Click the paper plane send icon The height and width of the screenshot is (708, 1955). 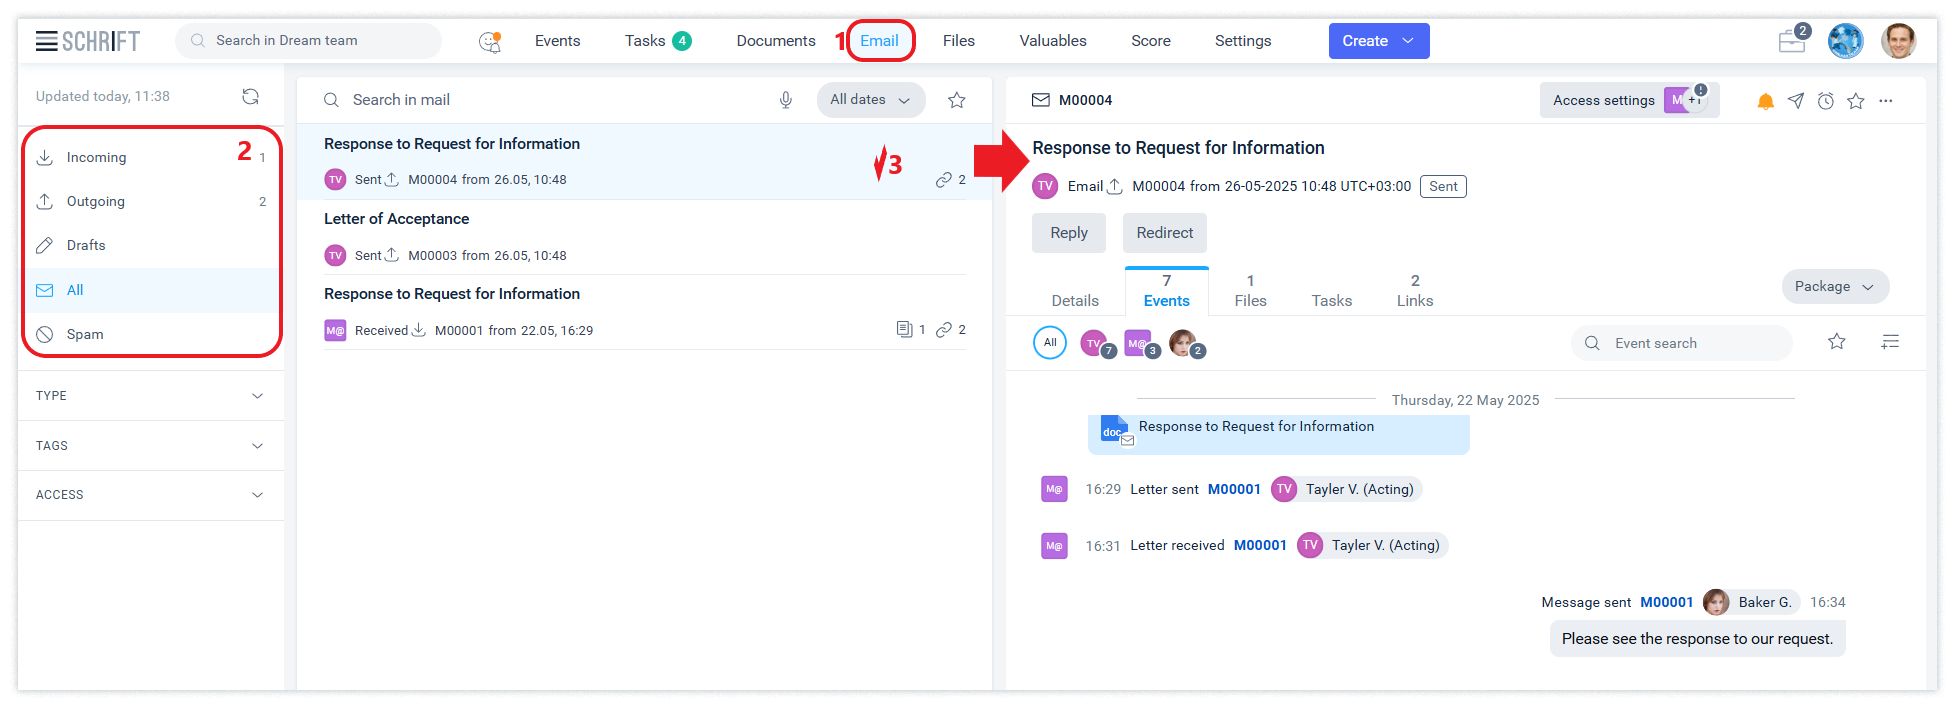[1796, 101]
